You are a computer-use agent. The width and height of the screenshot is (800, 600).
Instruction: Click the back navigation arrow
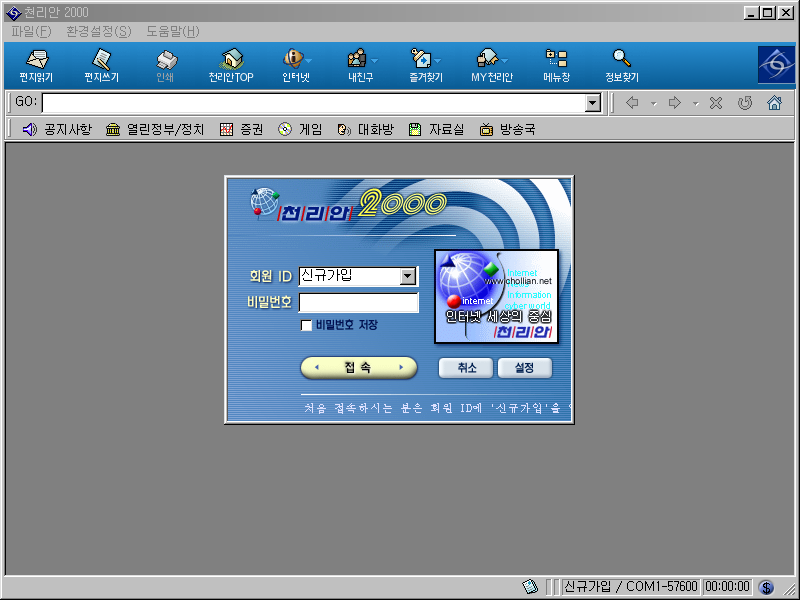click(633, 103)
